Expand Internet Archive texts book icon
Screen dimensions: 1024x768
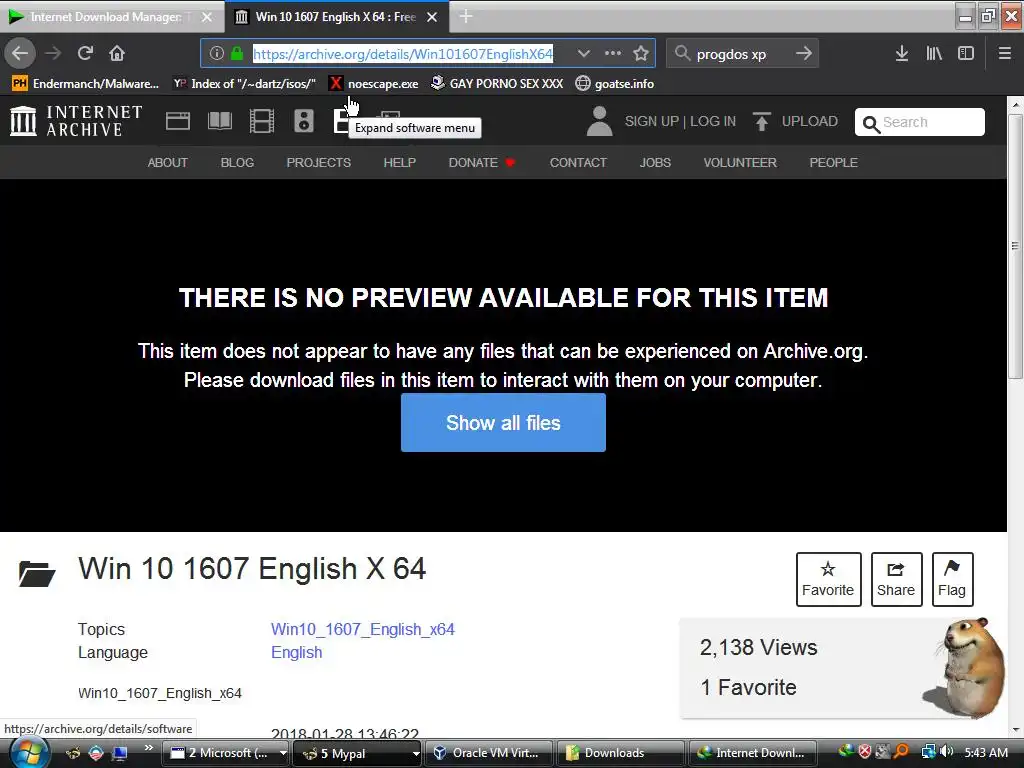pos(219,121)
